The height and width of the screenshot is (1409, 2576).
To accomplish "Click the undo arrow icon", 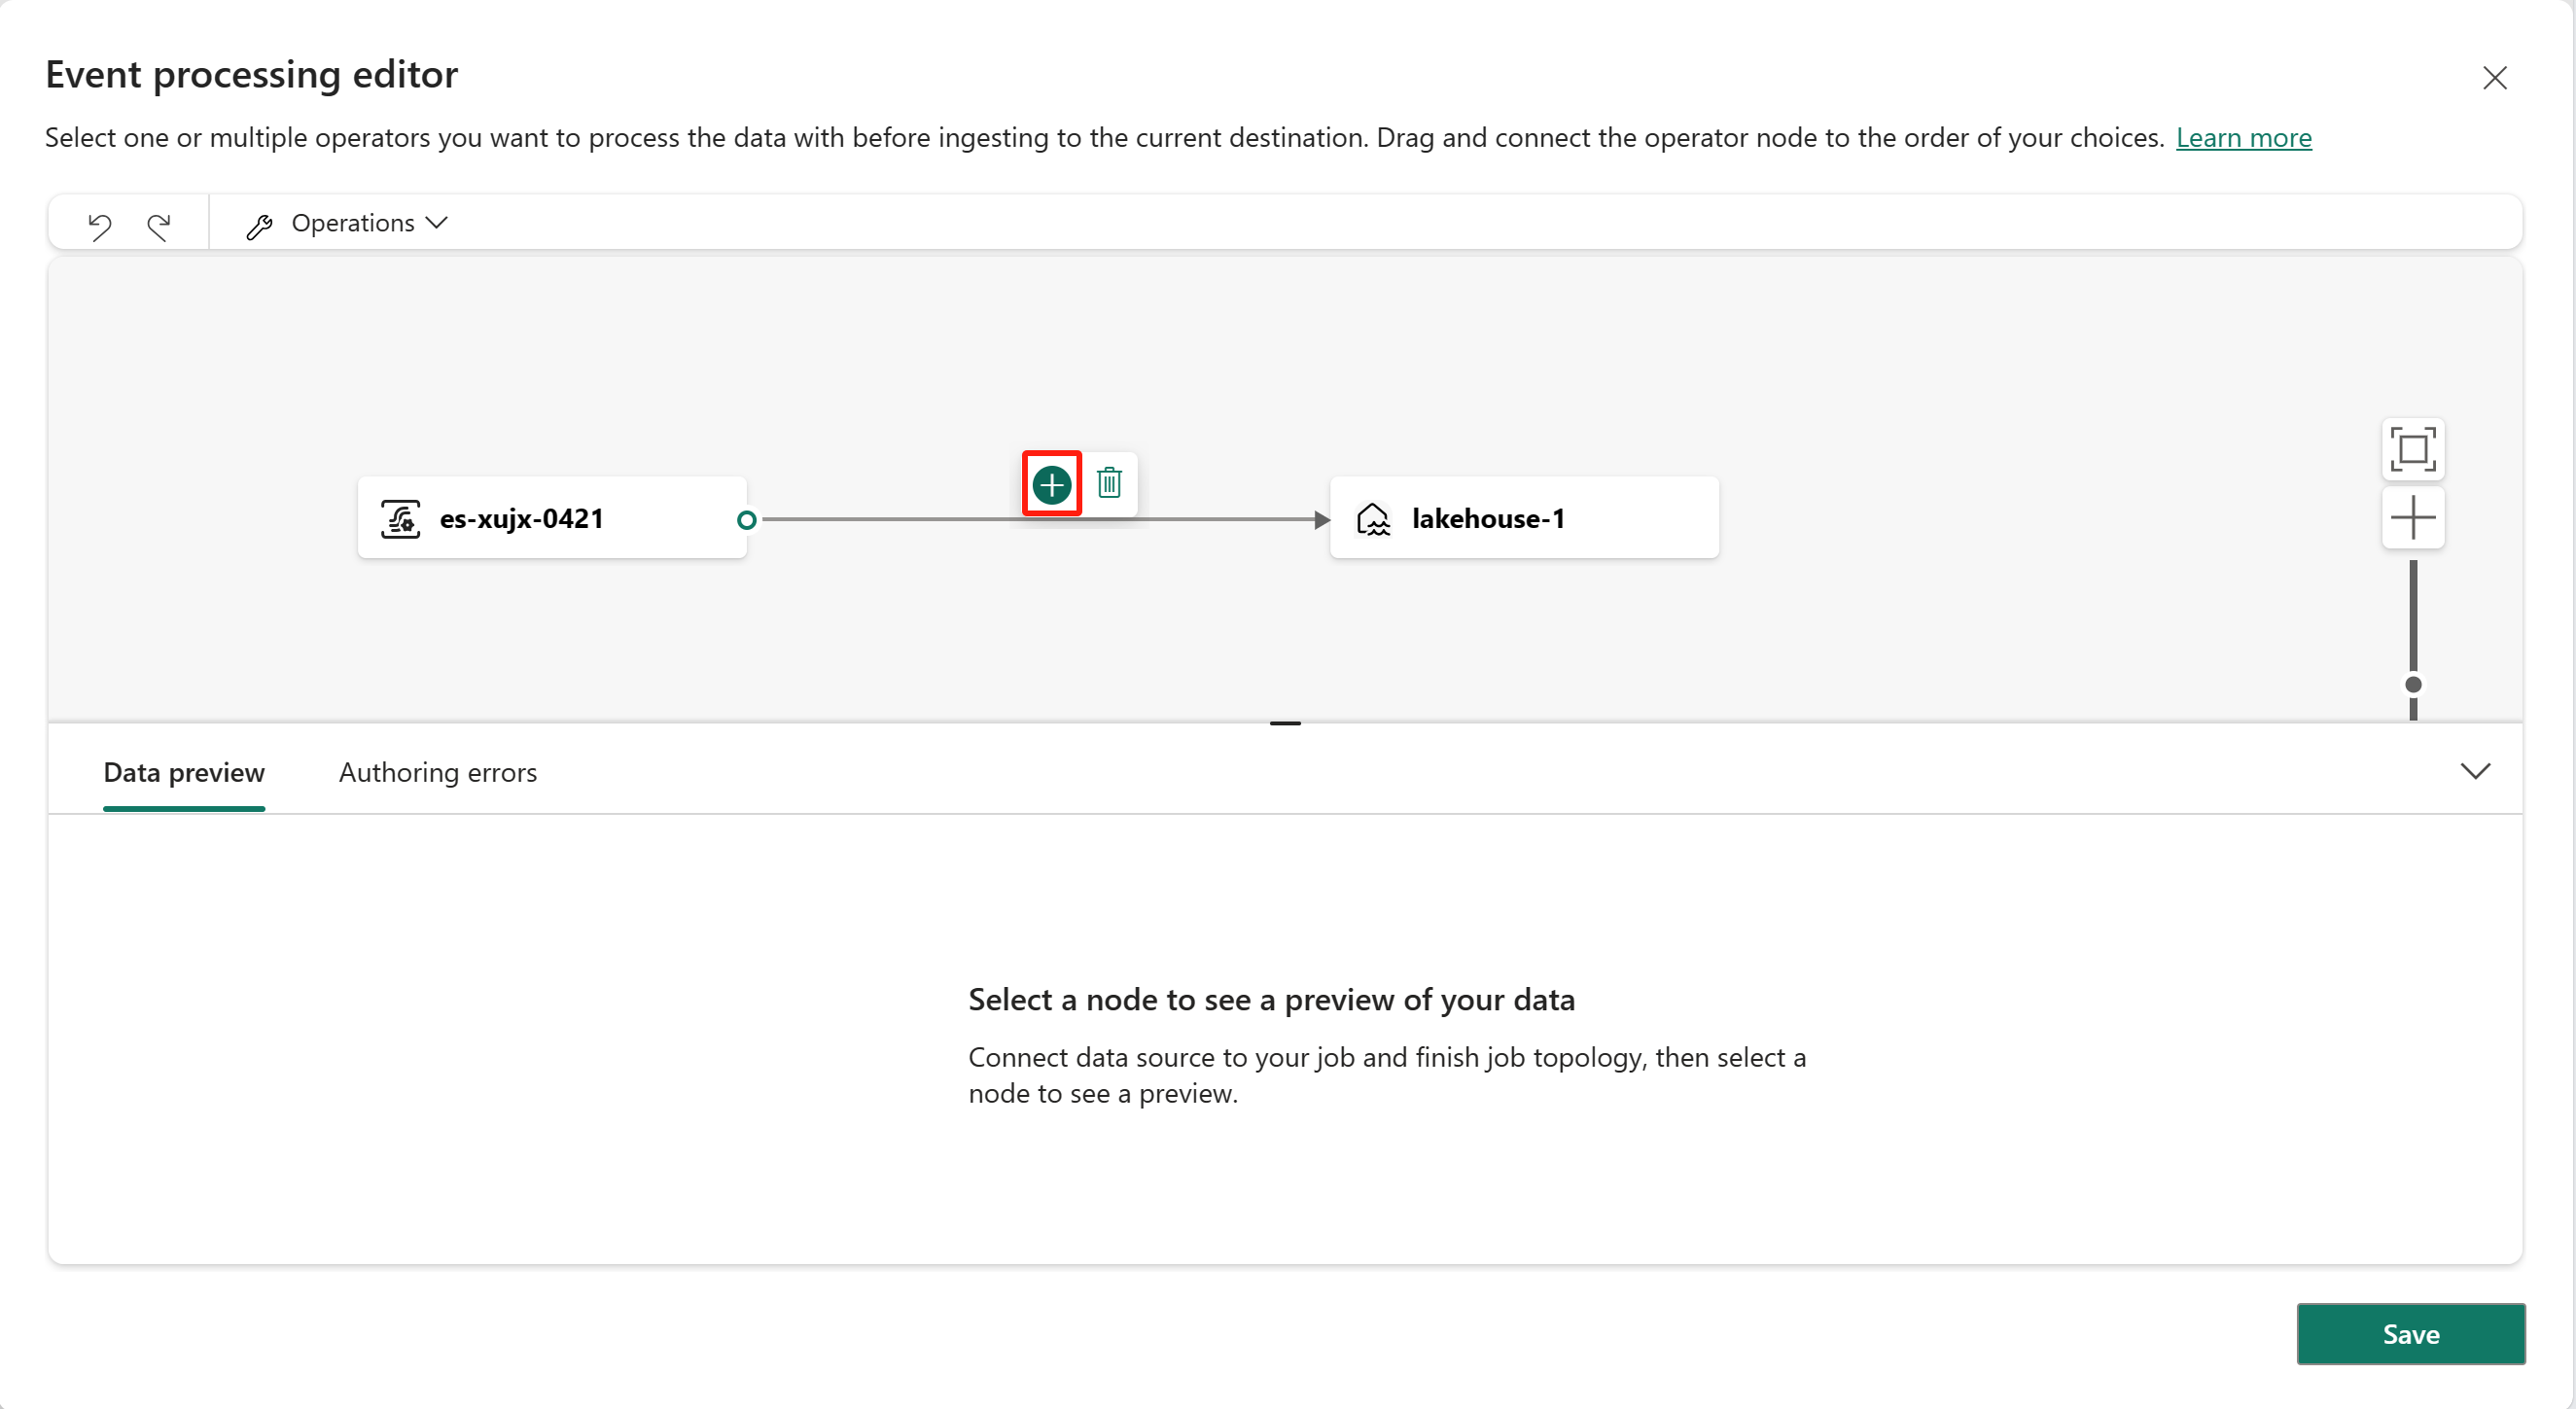I will pyautogui.click(x=99, y=222).
